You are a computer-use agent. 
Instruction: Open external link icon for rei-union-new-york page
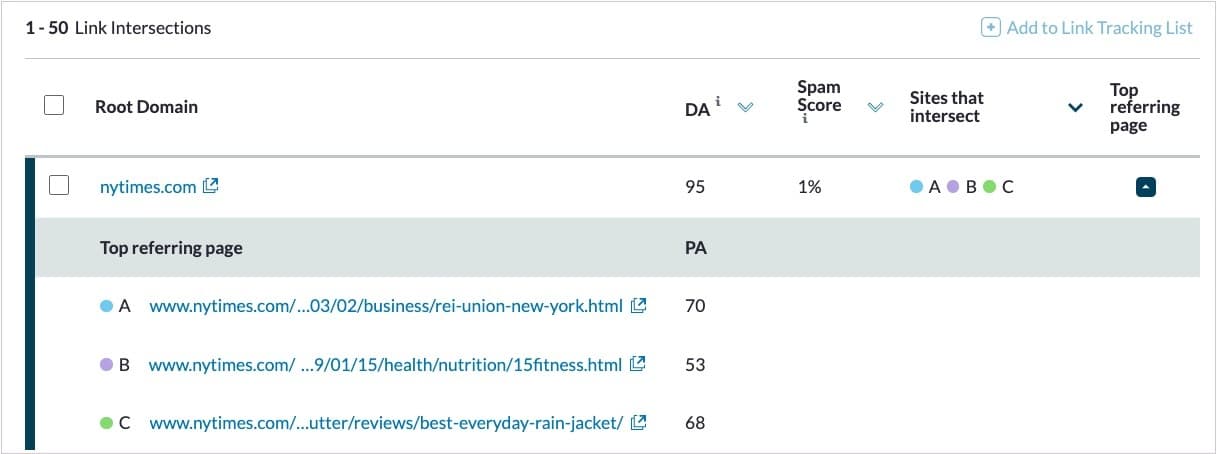tap(638, 306)
